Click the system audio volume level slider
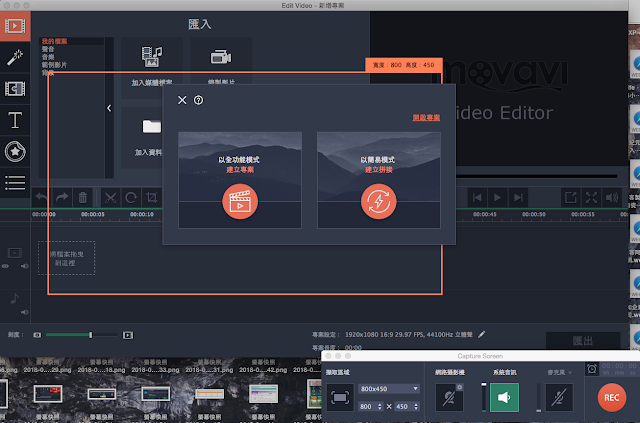 [484, 397]
